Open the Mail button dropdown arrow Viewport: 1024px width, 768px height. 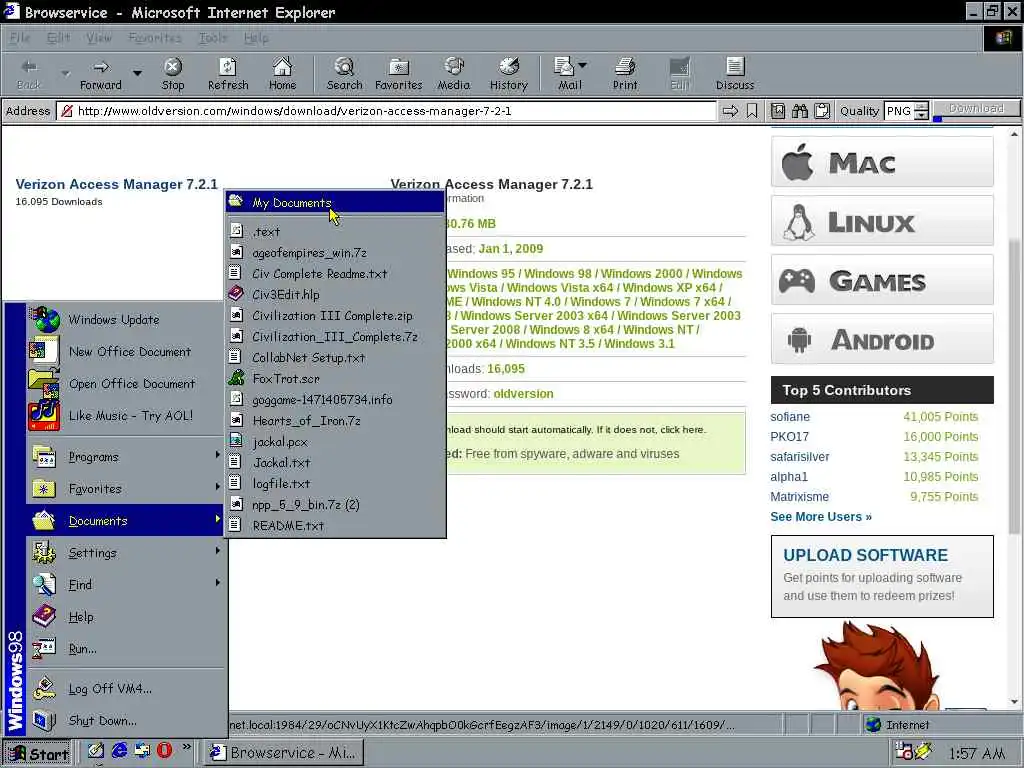[x=583, y=65]
